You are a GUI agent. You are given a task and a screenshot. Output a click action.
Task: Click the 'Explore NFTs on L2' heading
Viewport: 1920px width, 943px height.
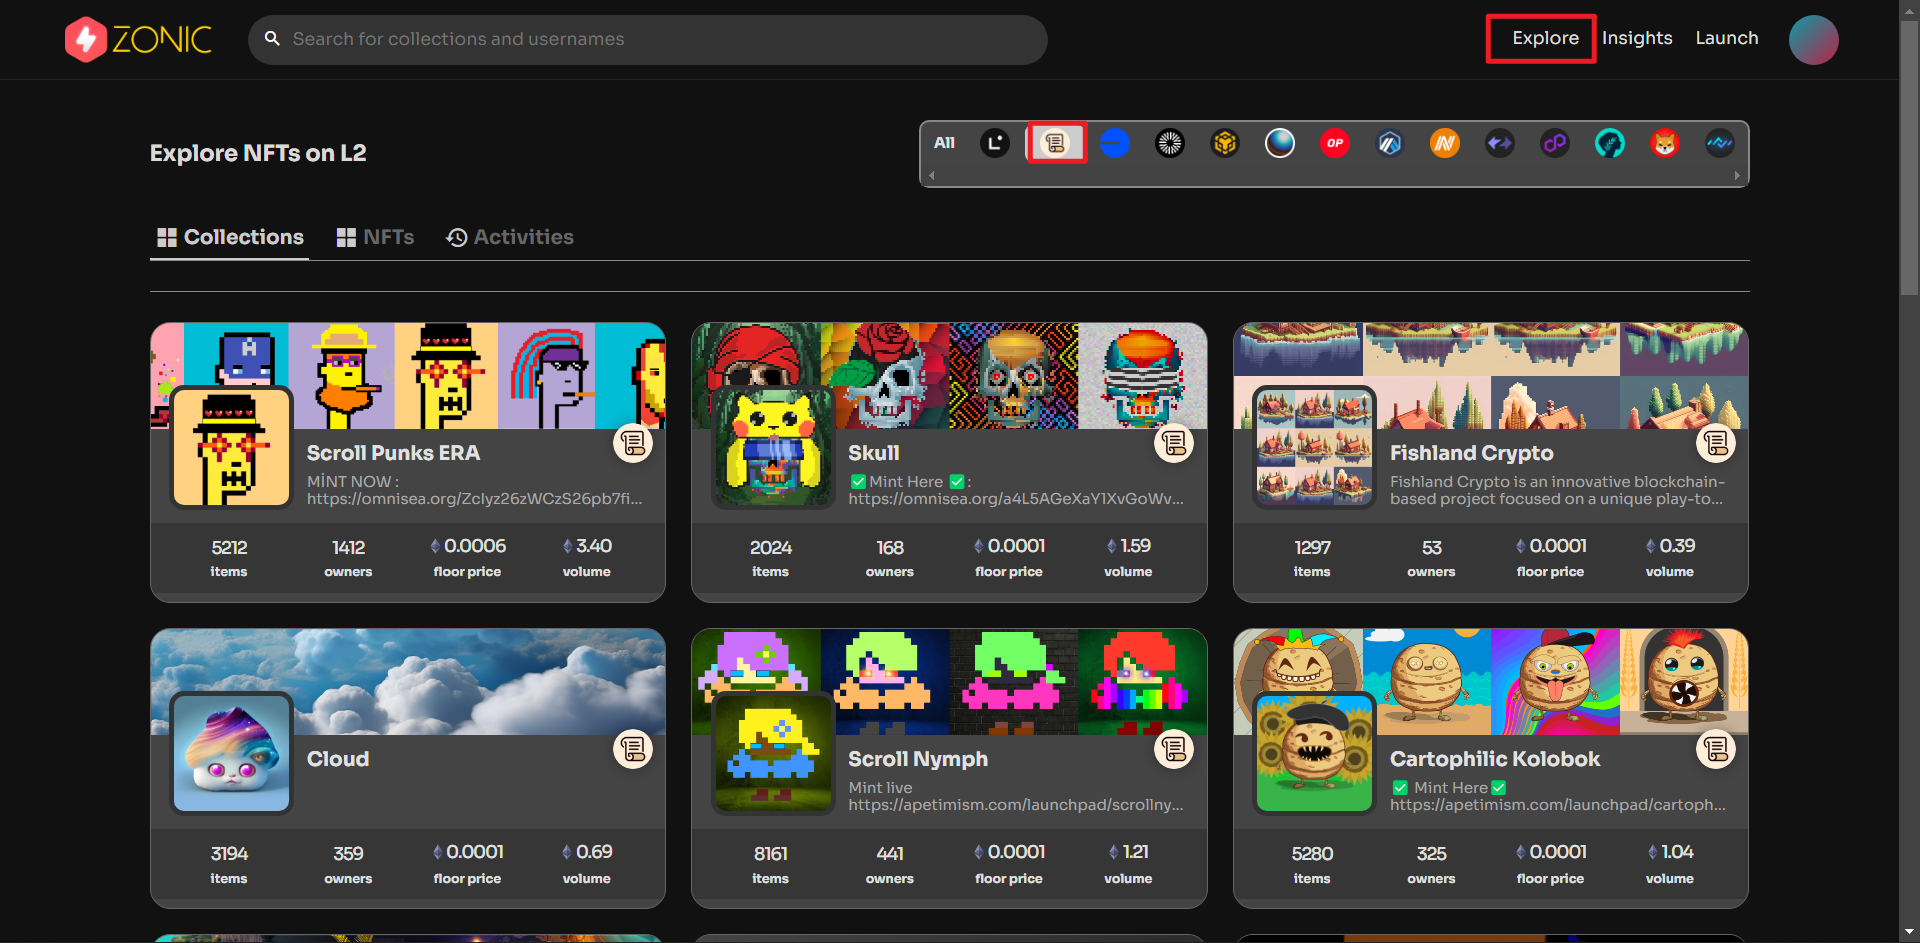258,153
